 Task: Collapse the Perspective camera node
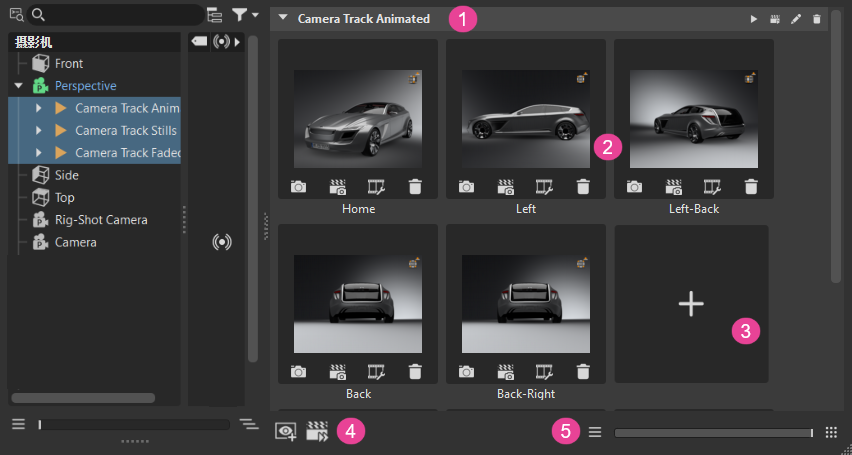(x=19, y=86)
